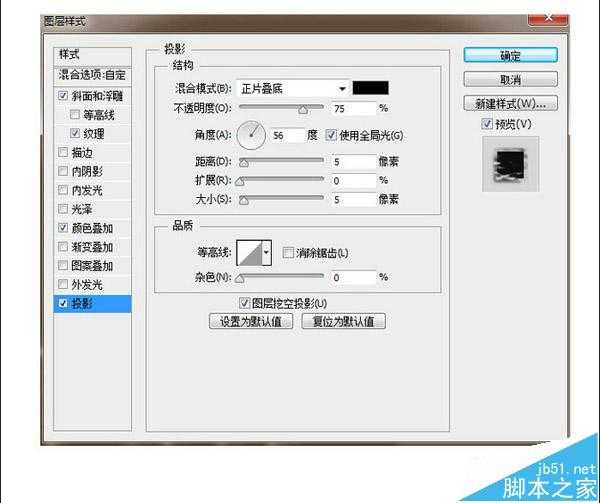Enable the 内阴影 checkbox
The image size is (600, 503).
63,171
